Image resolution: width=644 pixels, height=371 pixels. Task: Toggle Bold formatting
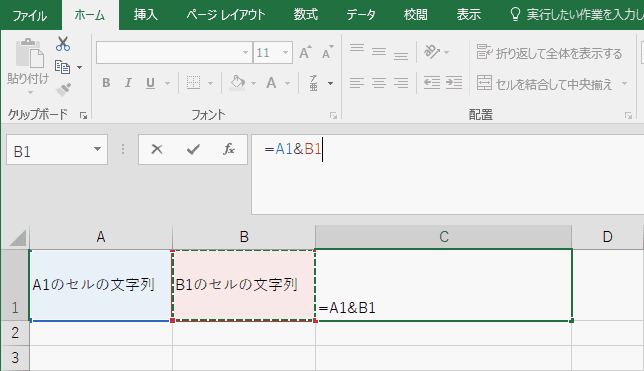(106, 83)
